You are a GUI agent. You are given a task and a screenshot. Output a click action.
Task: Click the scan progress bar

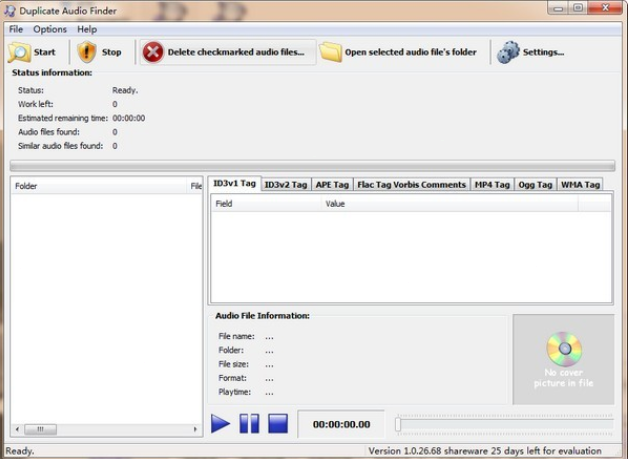click(x=312, y=165)
